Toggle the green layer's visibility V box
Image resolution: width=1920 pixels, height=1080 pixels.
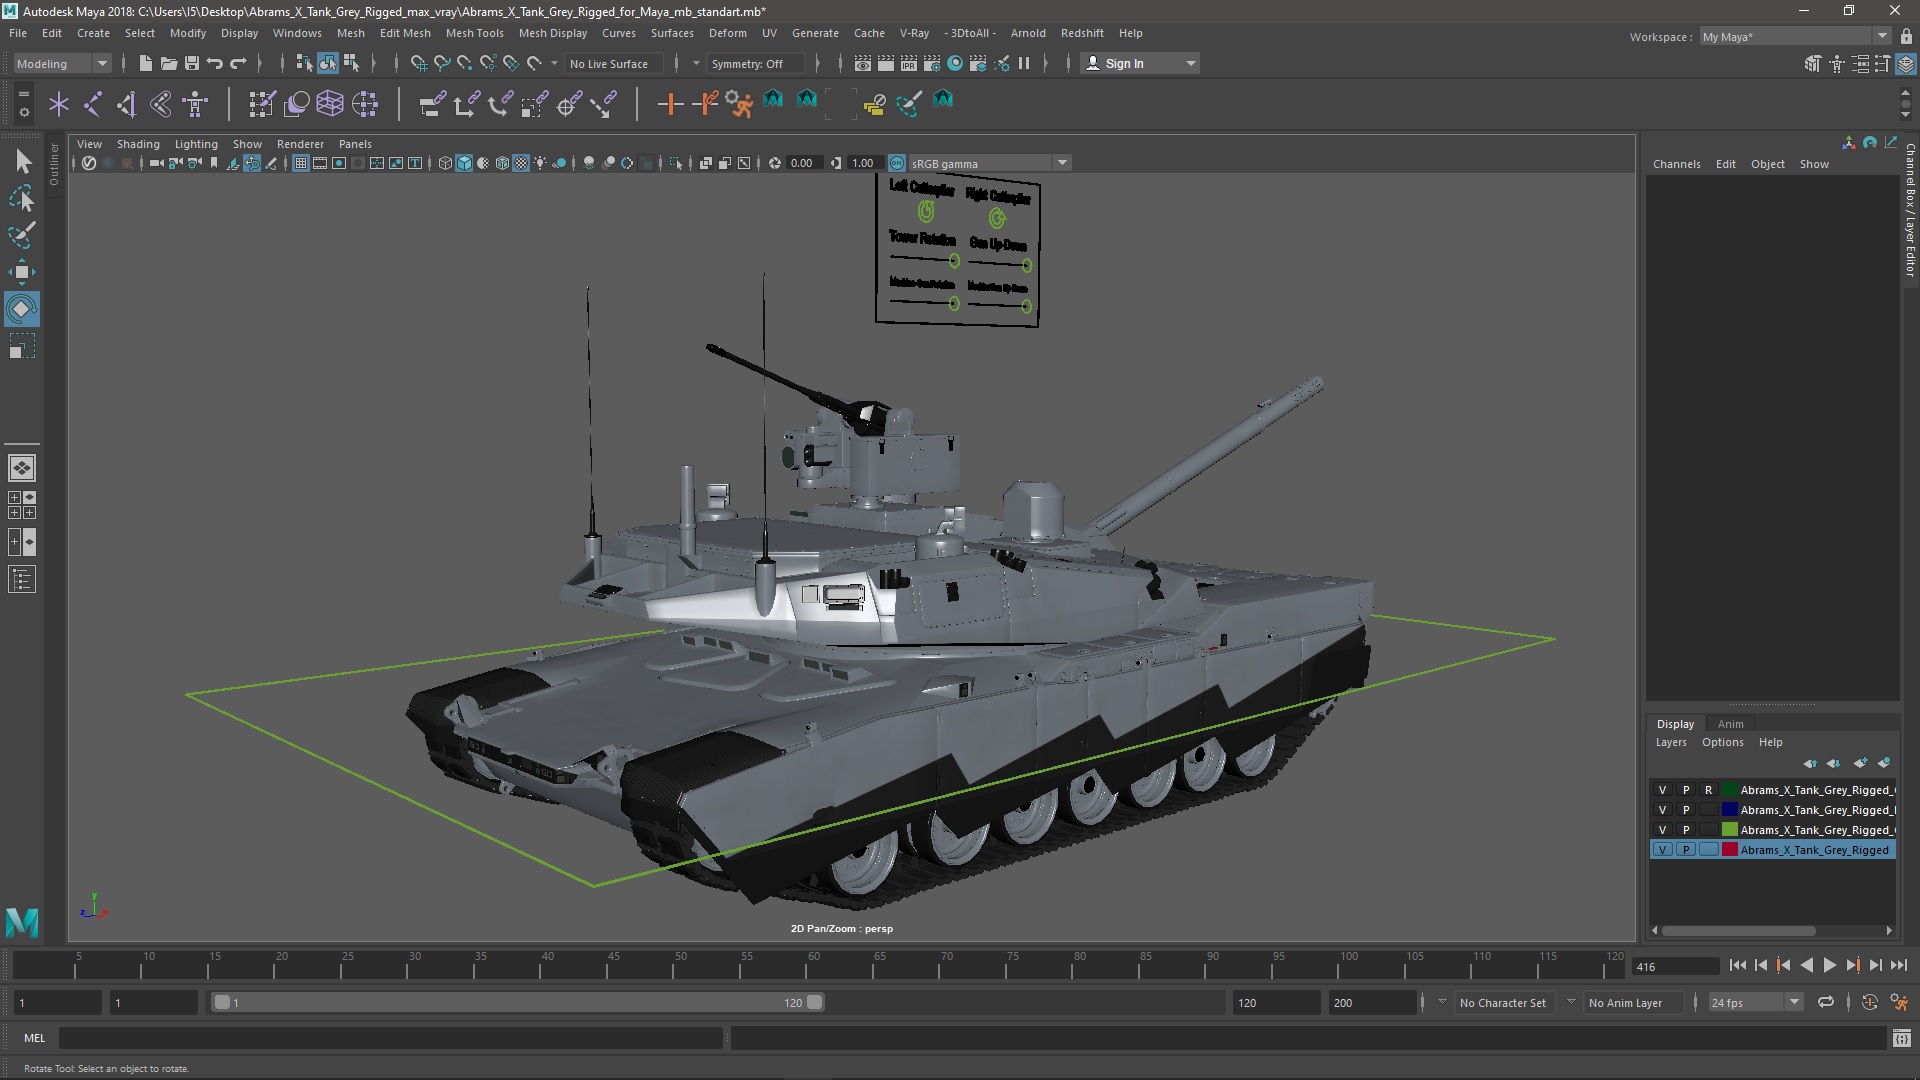(1662, 830)
